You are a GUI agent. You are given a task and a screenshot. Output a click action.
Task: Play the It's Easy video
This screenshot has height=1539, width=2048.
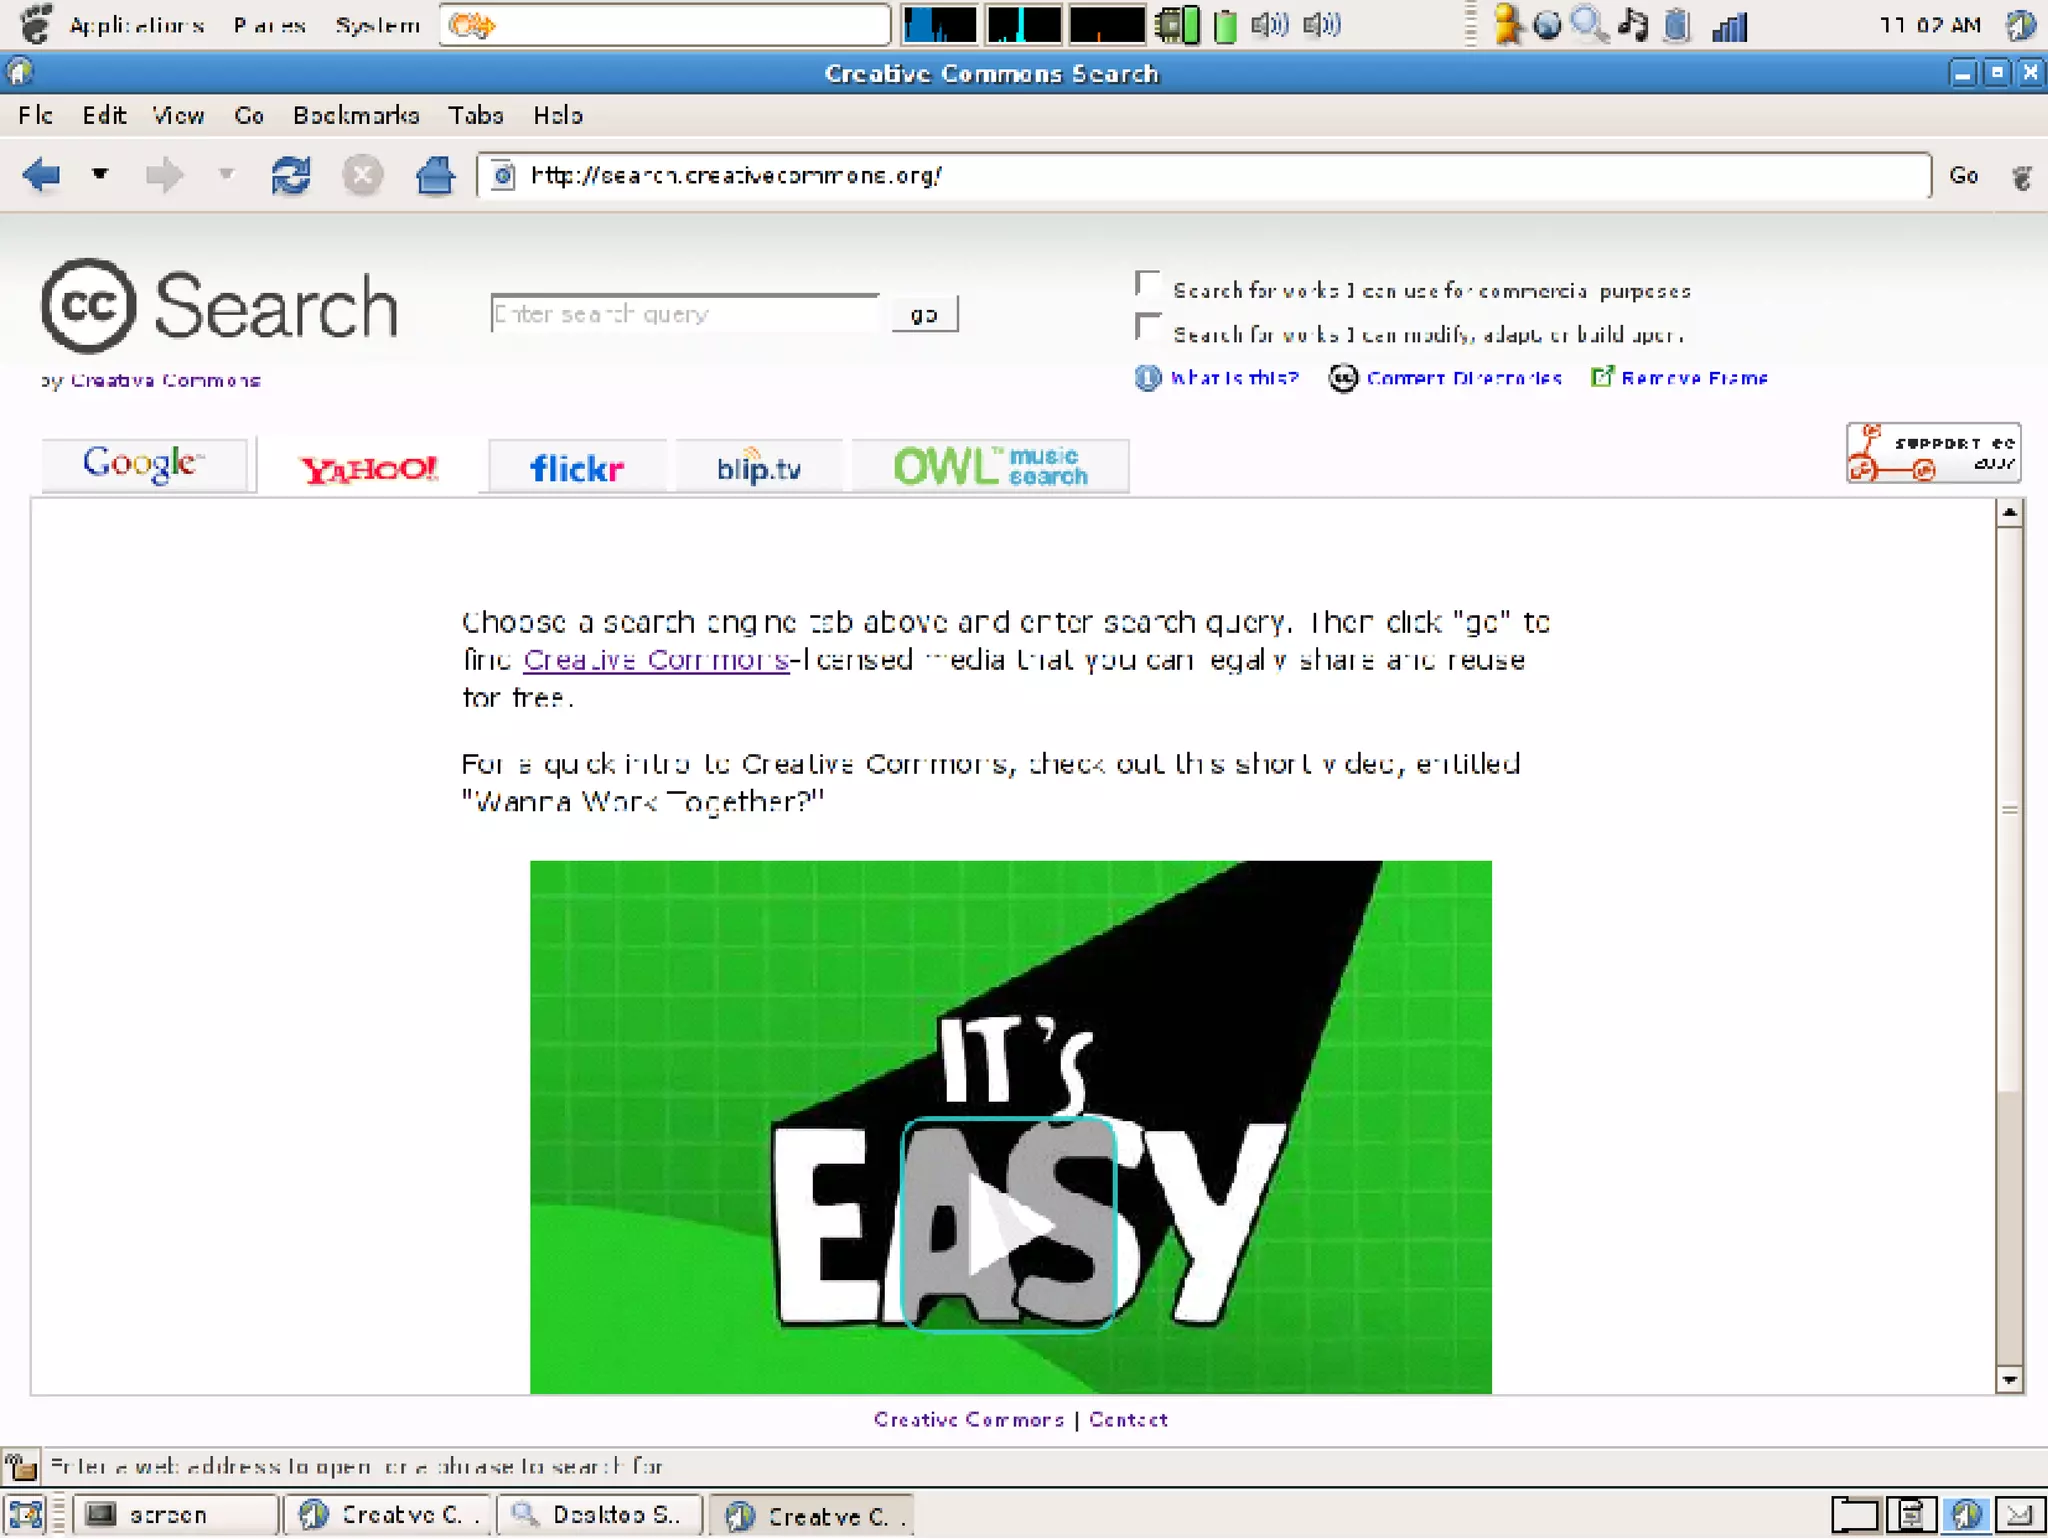(1008, 1225)
